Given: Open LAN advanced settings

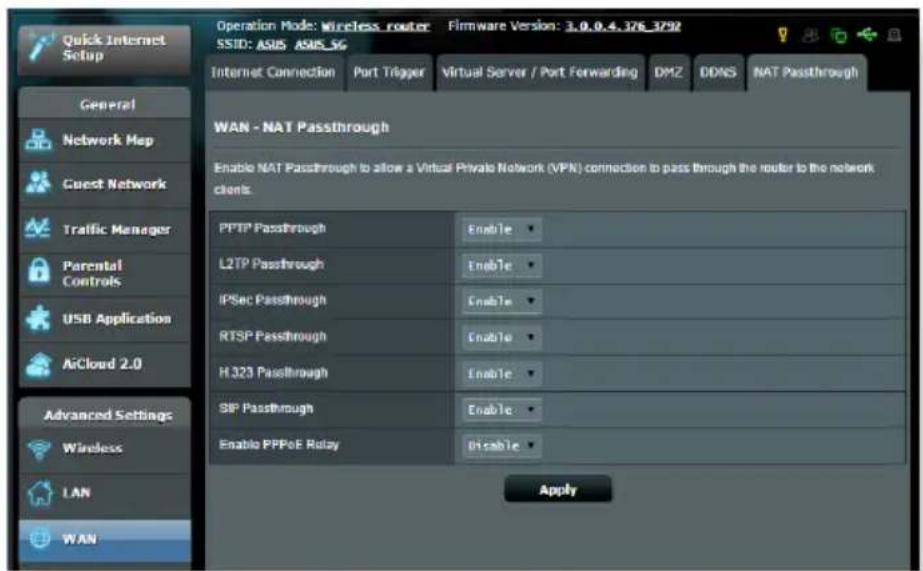Looking at the screenshot, I should pos(105,493).
